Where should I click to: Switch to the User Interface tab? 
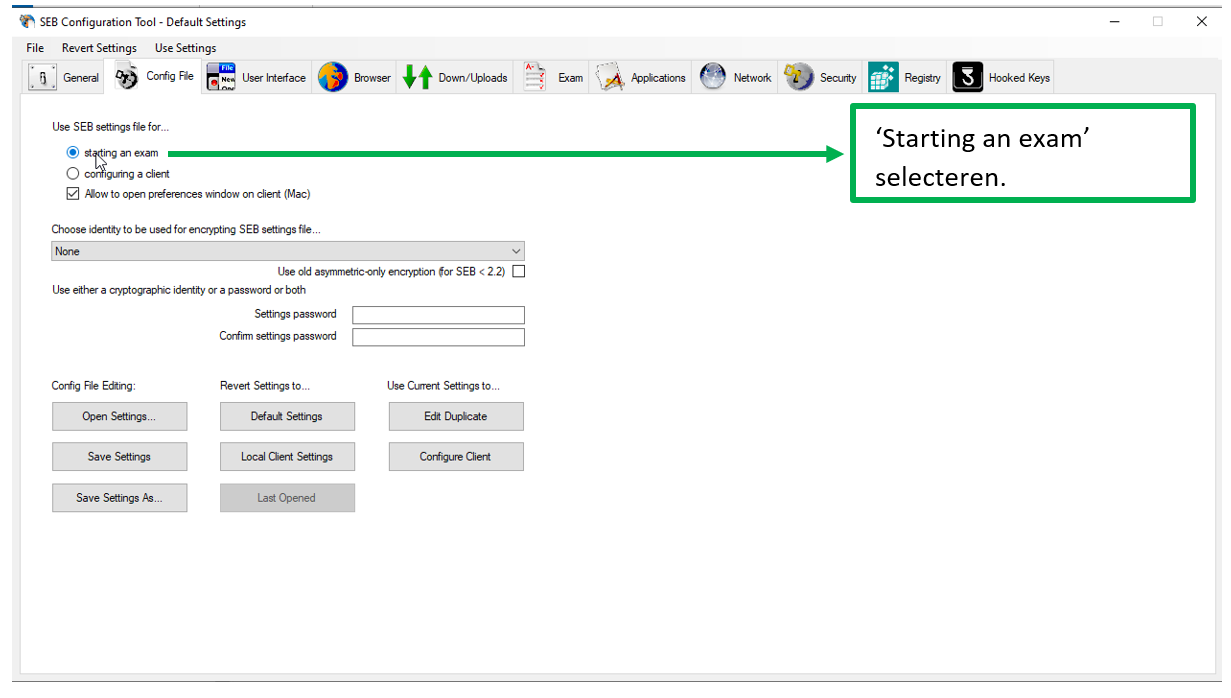point(256,77)
